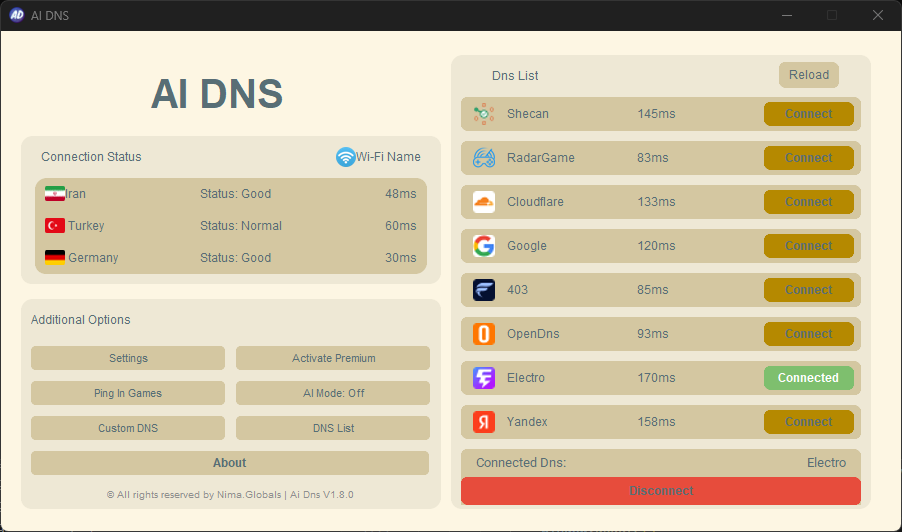Open Ping In Games

pyautogui.click(x=128, y=393)
